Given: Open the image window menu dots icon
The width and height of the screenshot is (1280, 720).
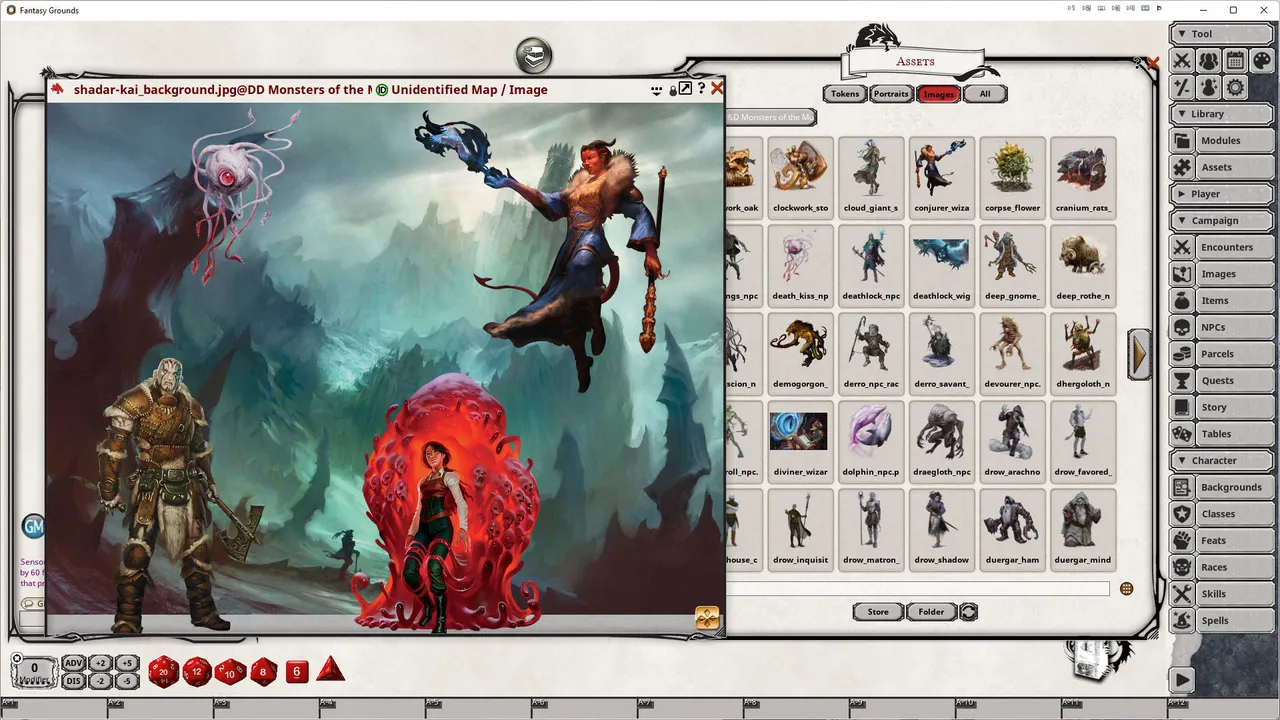Looking at the screenshot, I should point(656,90).
